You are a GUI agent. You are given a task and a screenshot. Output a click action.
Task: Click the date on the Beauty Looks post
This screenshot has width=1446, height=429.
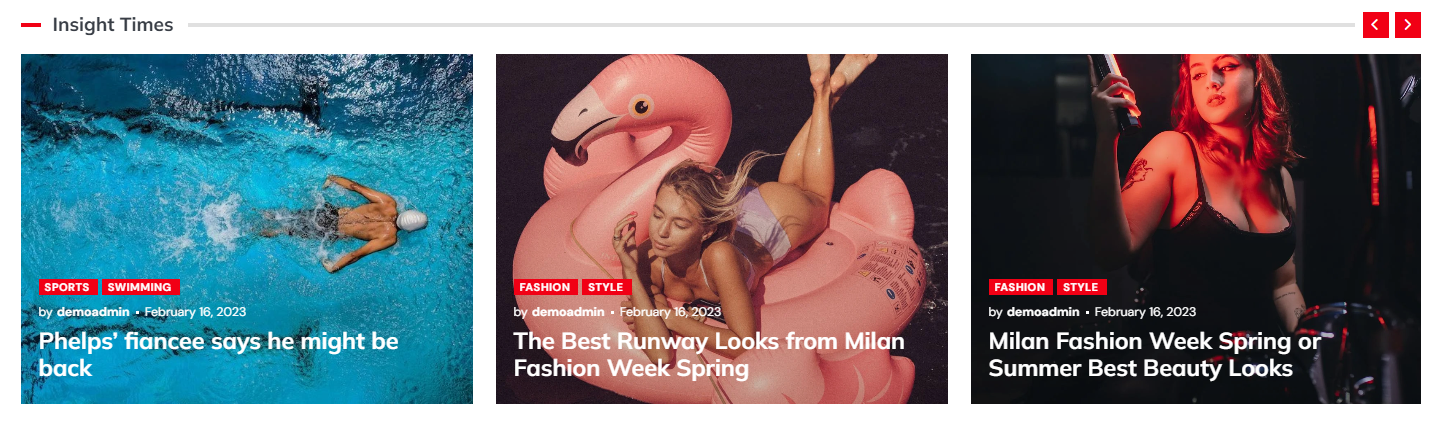[x=1145, y=312]
